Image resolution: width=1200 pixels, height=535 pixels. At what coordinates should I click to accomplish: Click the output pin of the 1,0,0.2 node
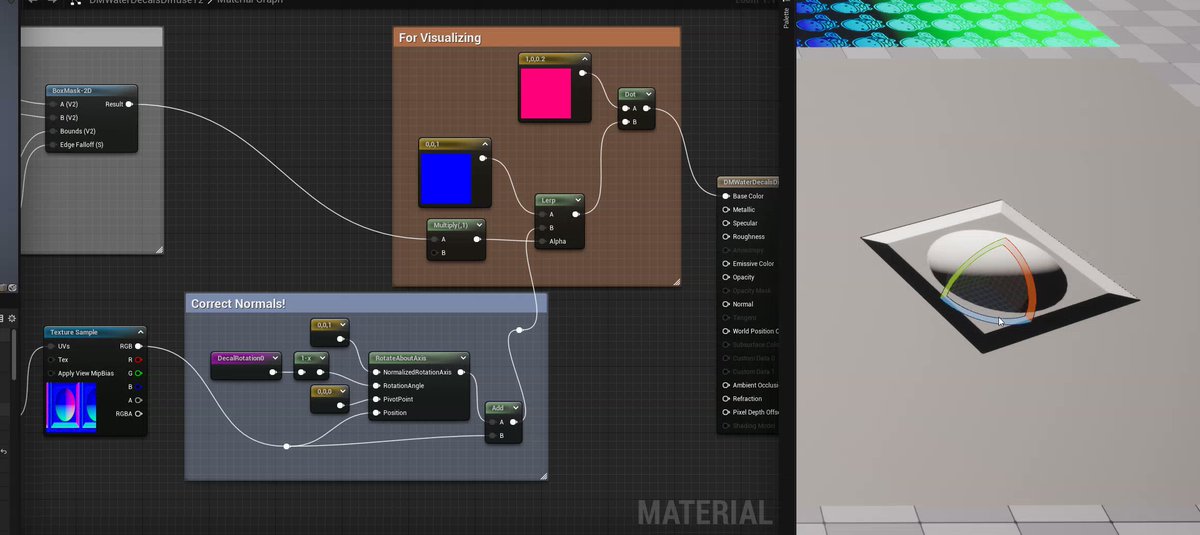pos(583,73)
